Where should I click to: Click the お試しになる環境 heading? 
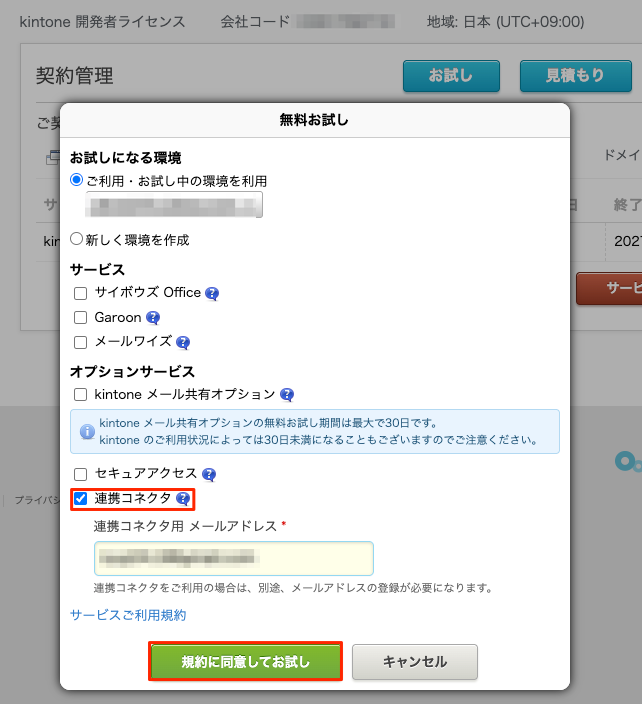125,158
